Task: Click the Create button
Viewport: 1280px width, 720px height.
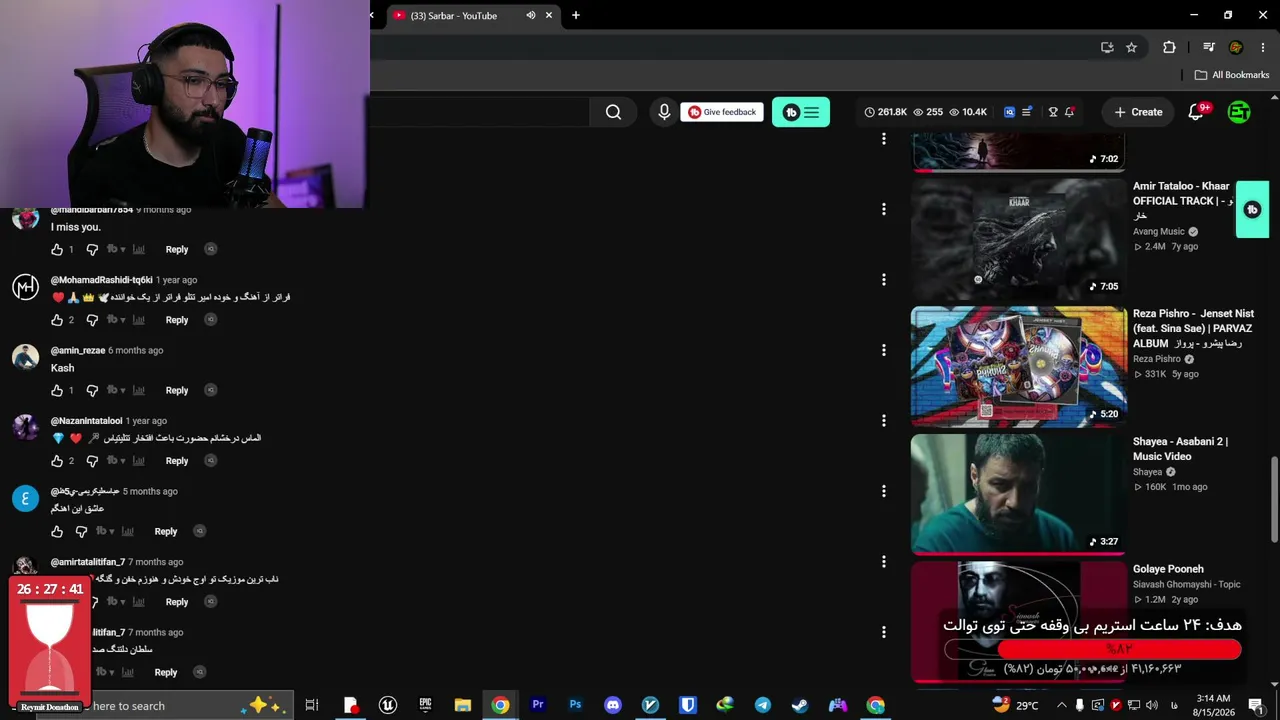Action: point(1138,112)
